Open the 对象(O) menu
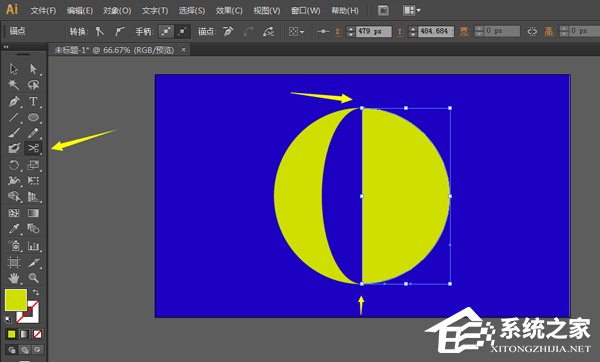The width and height of the screenshot is (600, 362). pos(117,11)
